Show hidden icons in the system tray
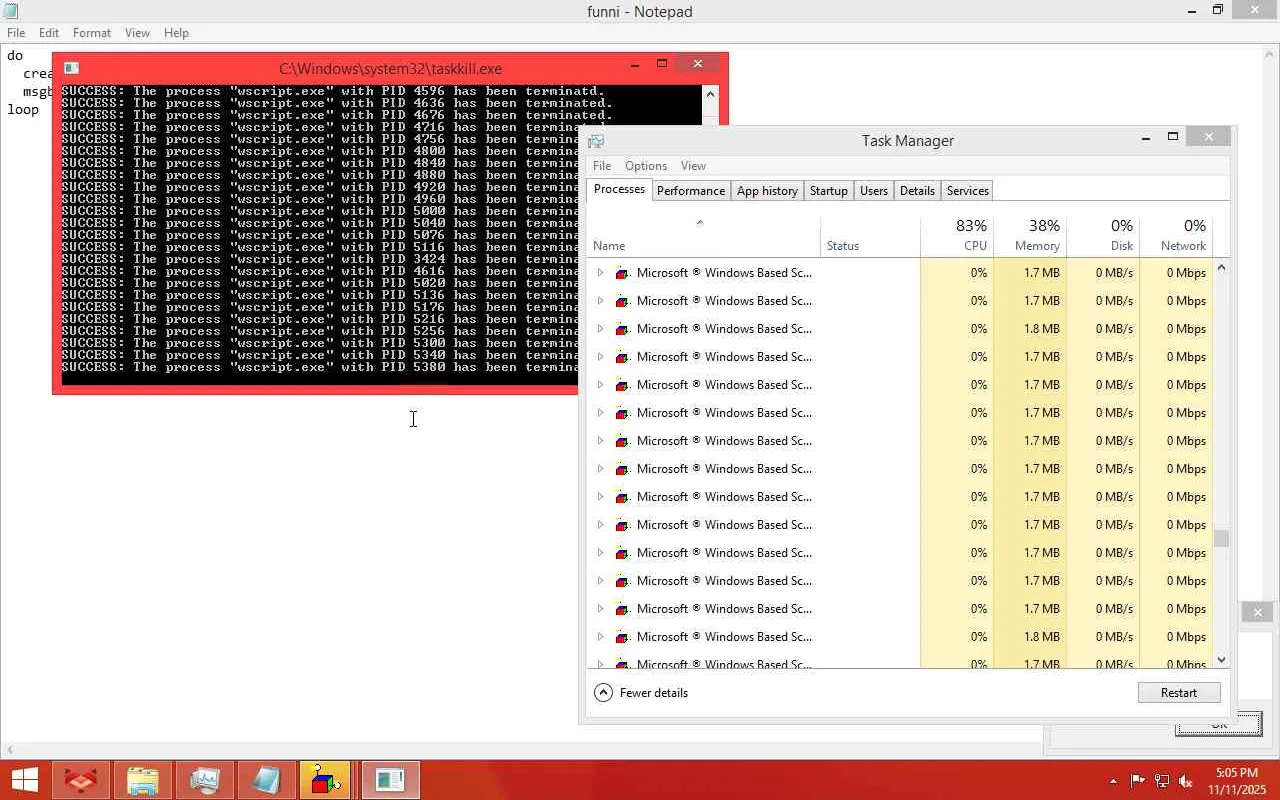The width and height of the screenshot is (1280, 800). click(1113, 781)
